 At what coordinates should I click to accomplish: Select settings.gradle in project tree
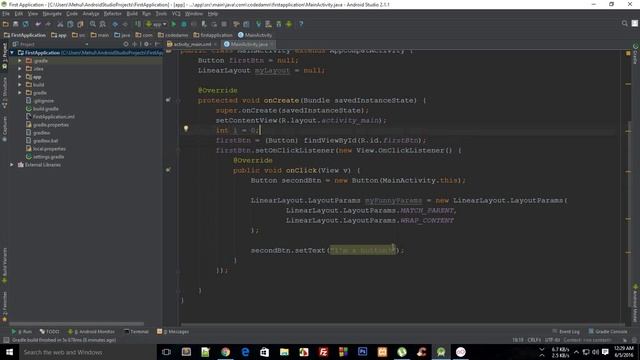click(x=45, y=157)
